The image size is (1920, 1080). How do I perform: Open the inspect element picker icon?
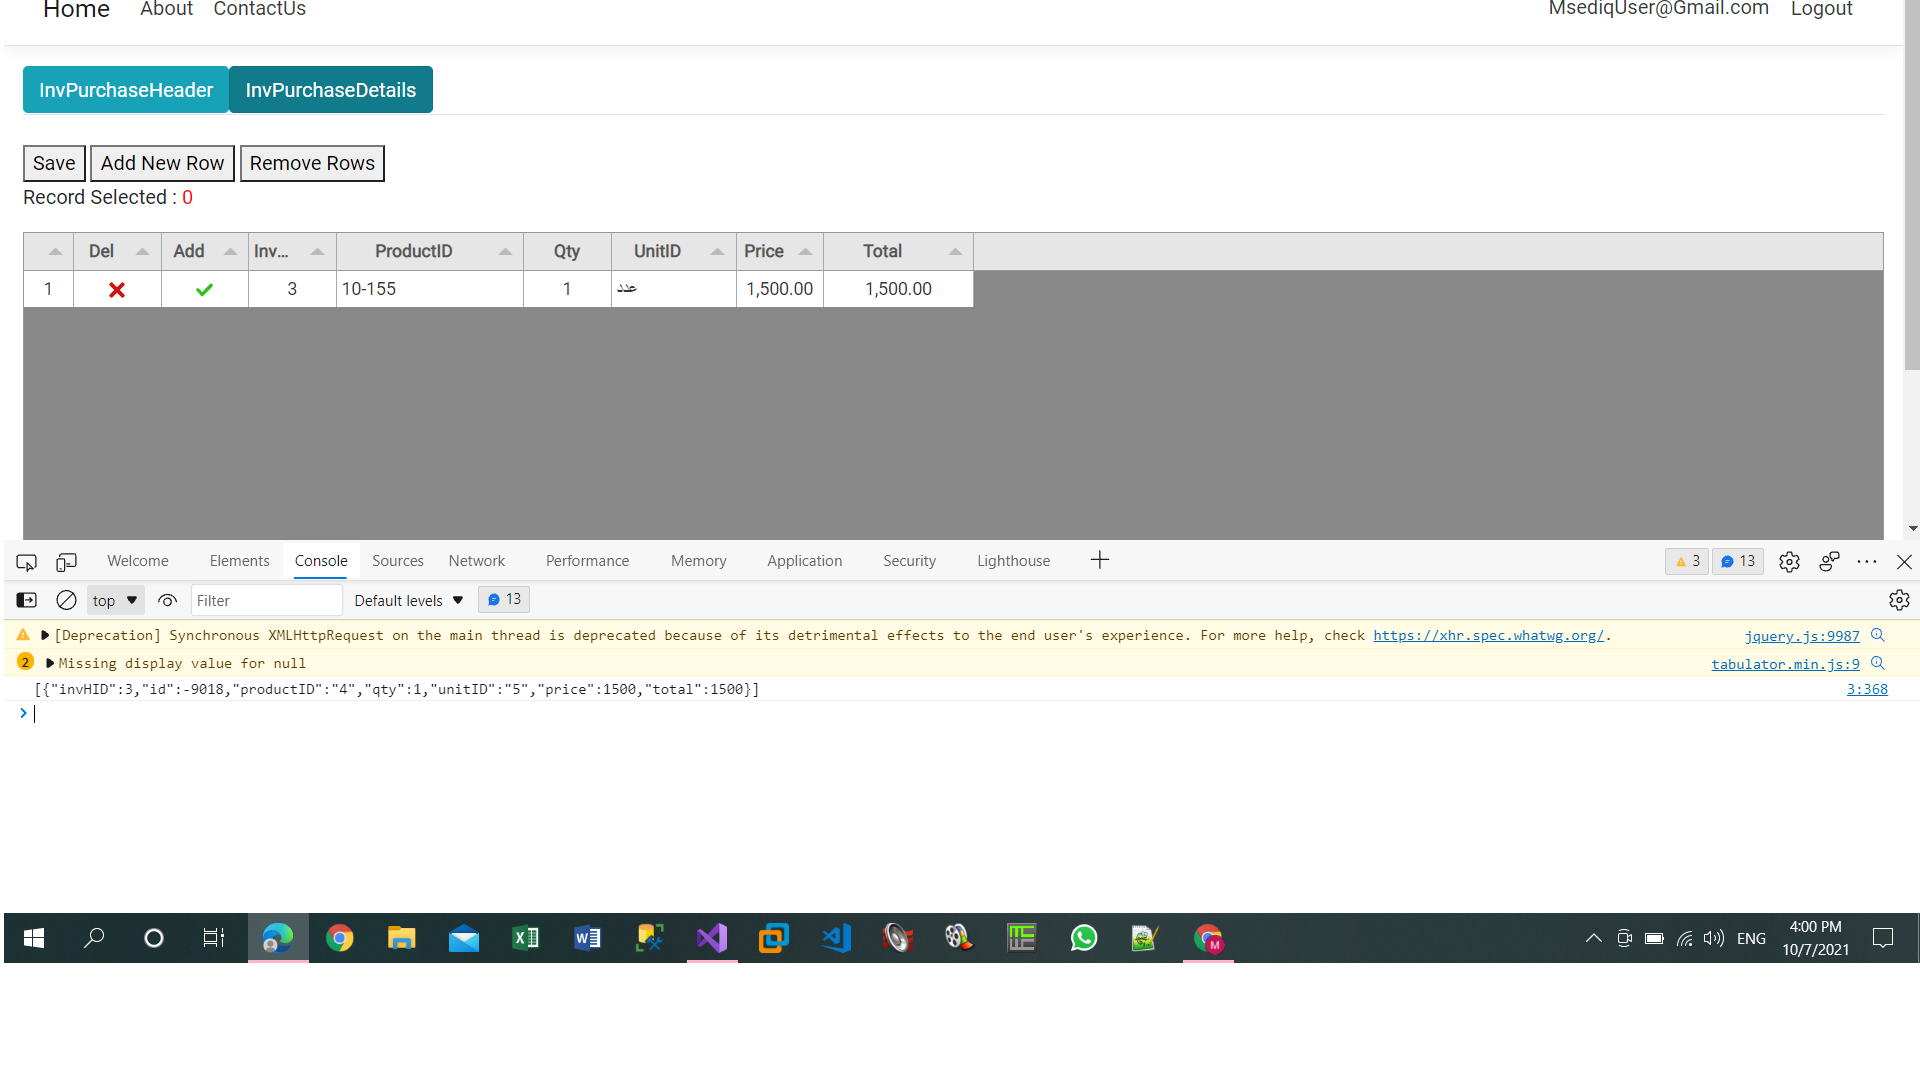25,561
